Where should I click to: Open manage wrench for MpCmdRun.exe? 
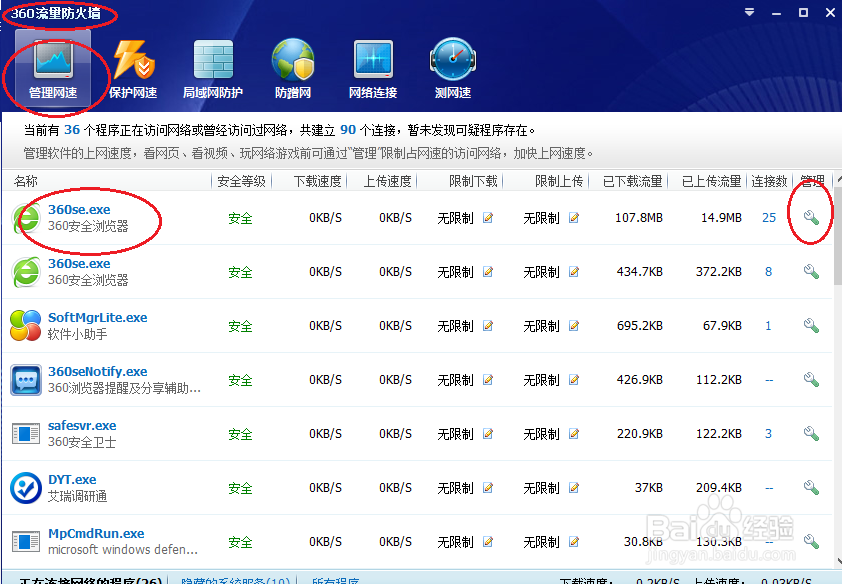point(811,541)
